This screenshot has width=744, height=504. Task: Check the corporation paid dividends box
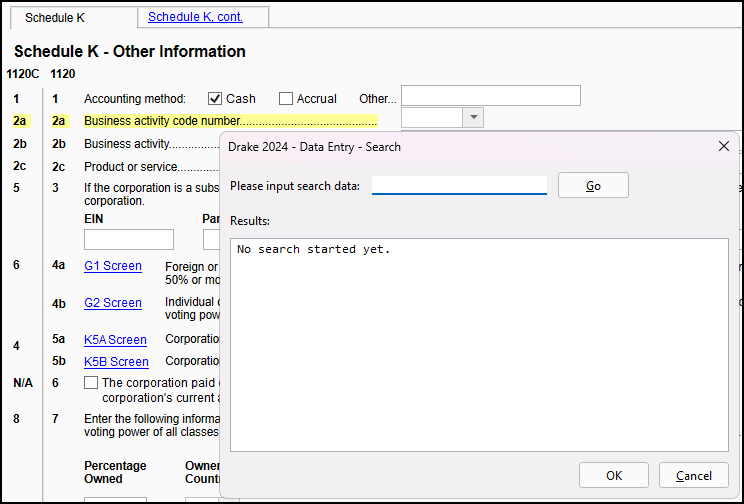91,383
